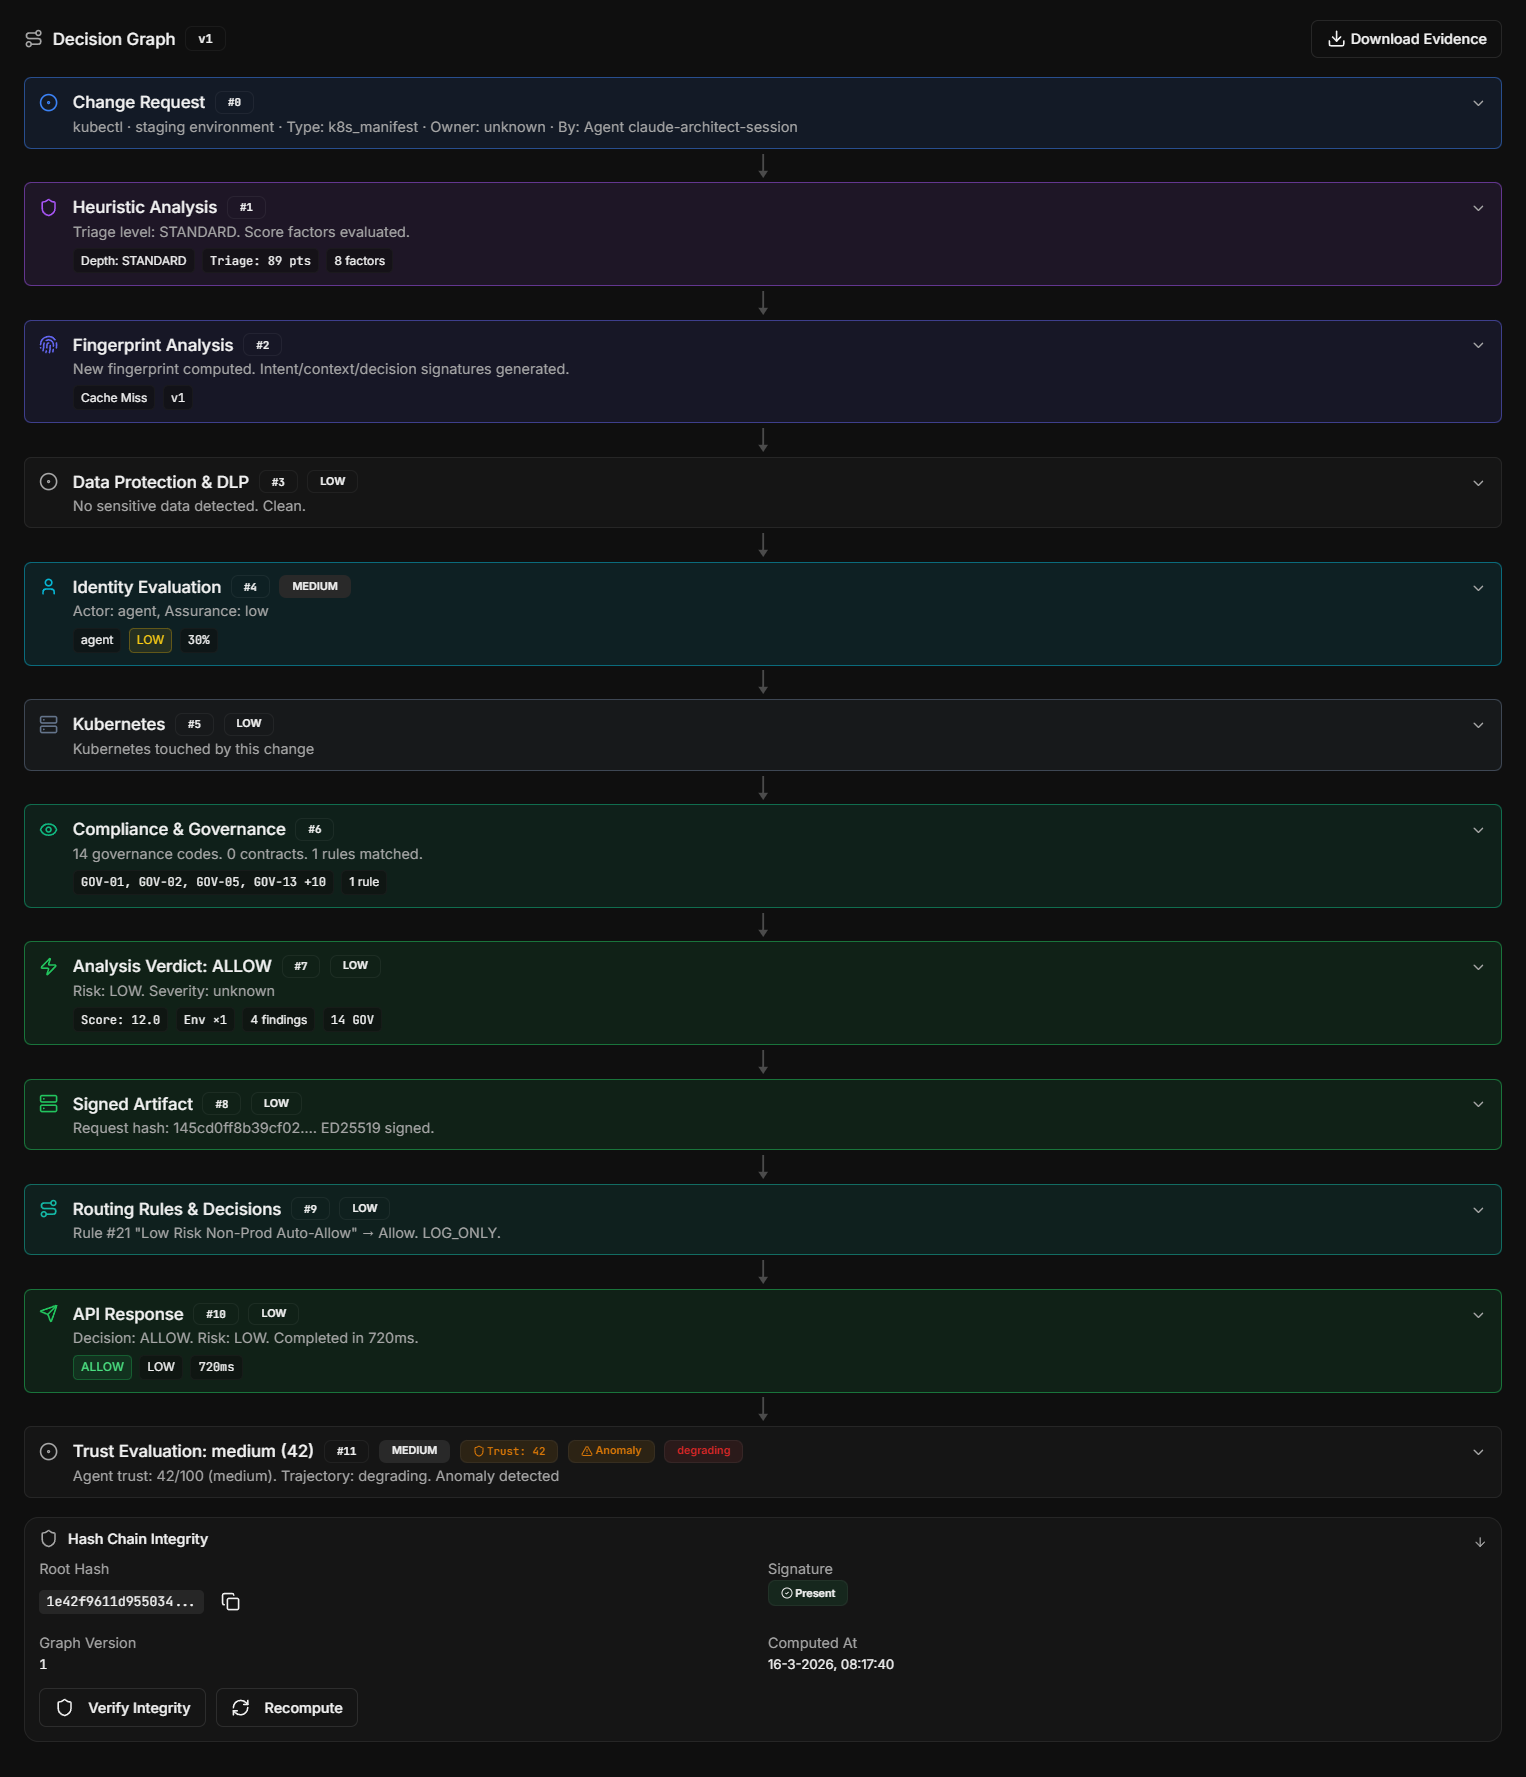Collapse the Hash Chain Integrity panel arrow
Image resolution: width=1526 pixels, height=1777 pixels.
(x=1479, y=1542)
